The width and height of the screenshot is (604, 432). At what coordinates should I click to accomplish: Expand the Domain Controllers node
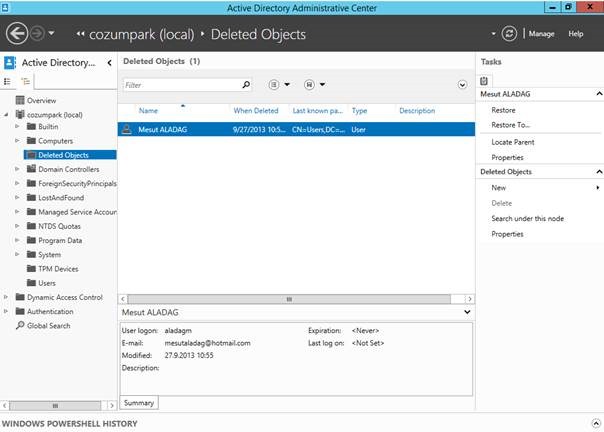(17, 169)
